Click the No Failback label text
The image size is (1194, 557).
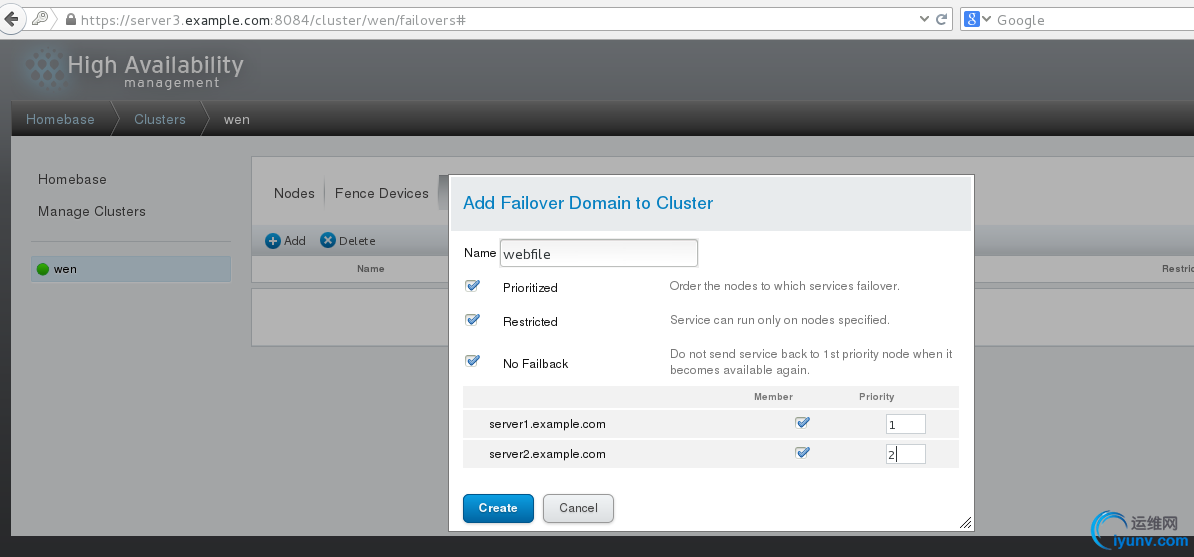pos(535,364)
